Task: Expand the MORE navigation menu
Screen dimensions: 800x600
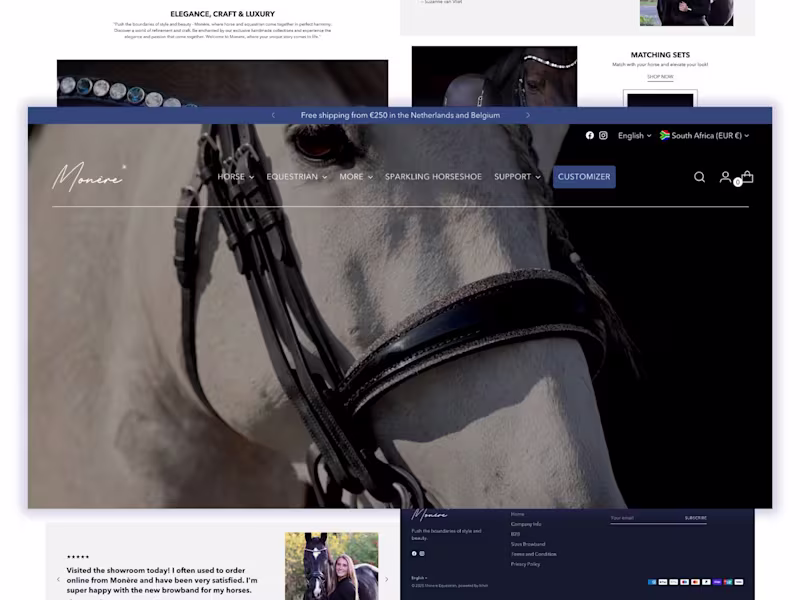Action: tap(356, 177)
